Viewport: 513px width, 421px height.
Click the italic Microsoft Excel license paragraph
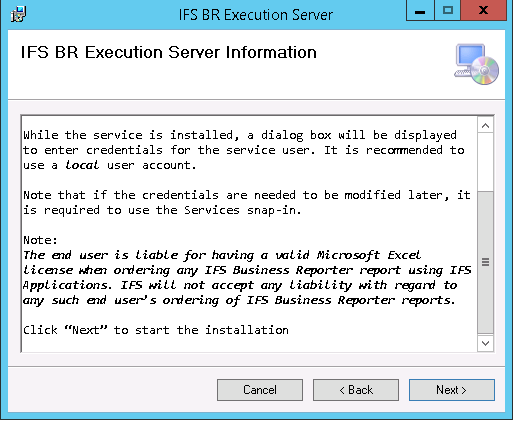point(247,278)
